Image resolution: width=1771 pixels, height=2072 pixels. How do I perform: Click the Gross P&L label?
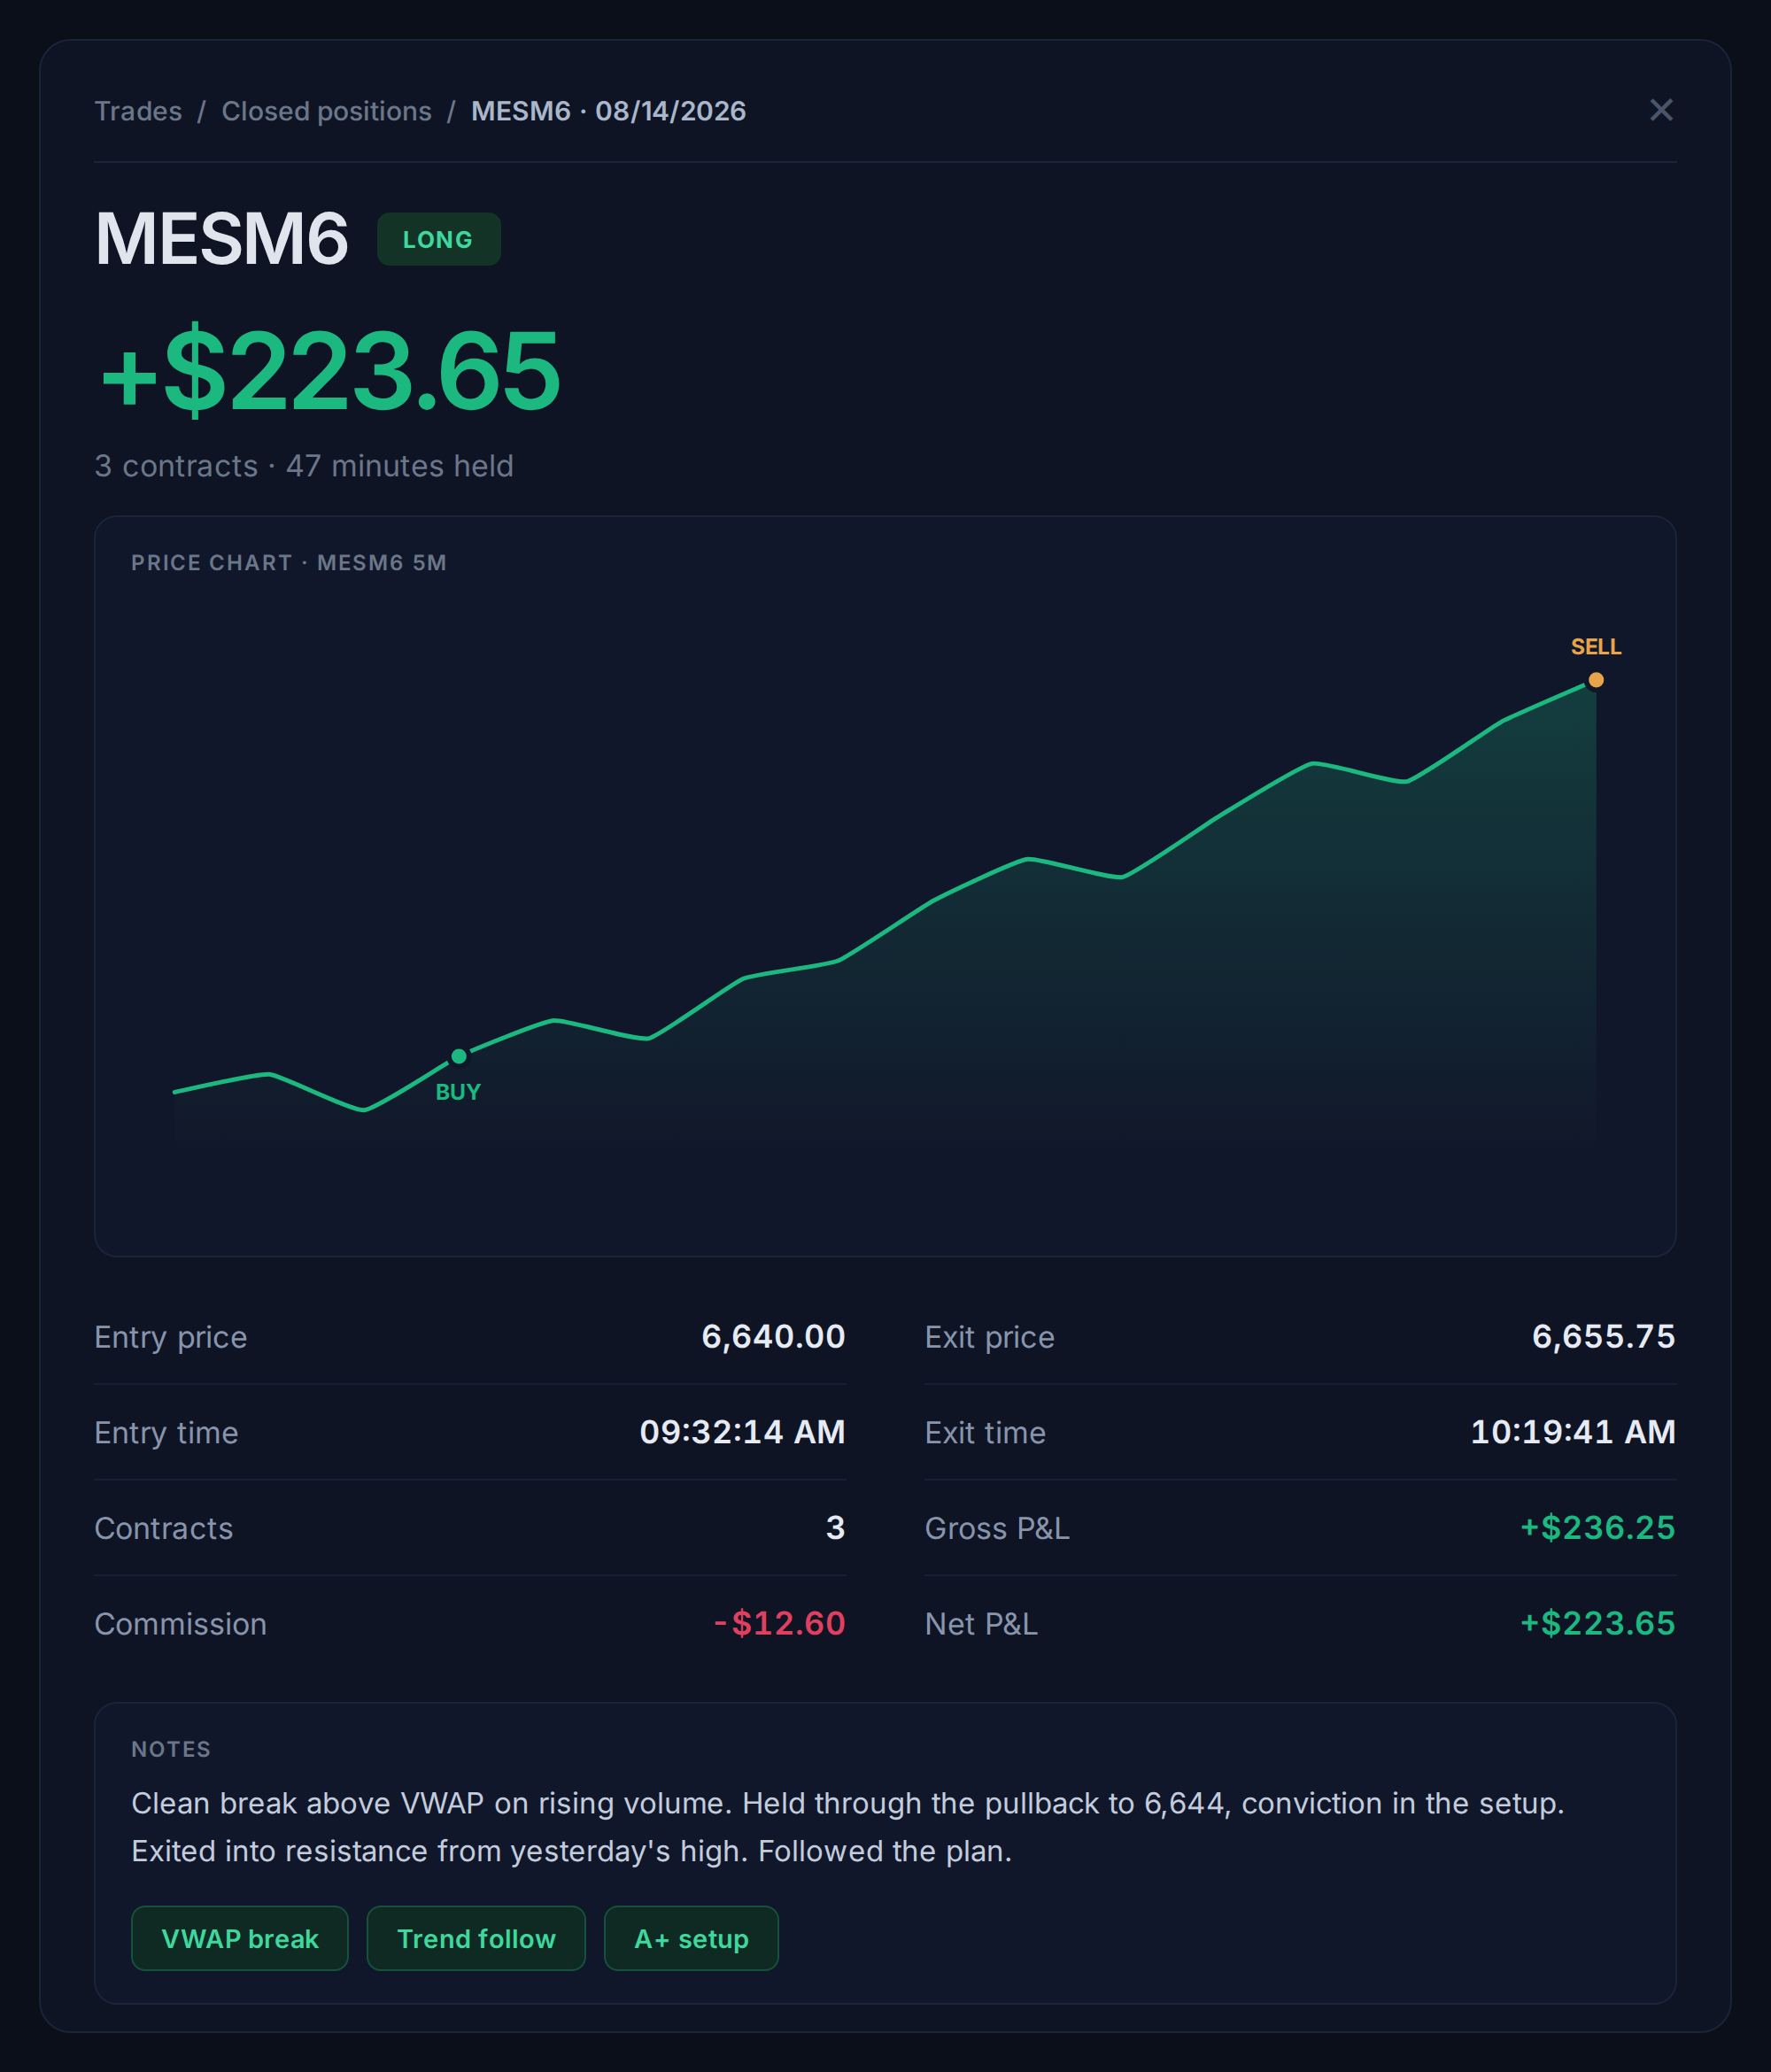[x=997, y=1528]
